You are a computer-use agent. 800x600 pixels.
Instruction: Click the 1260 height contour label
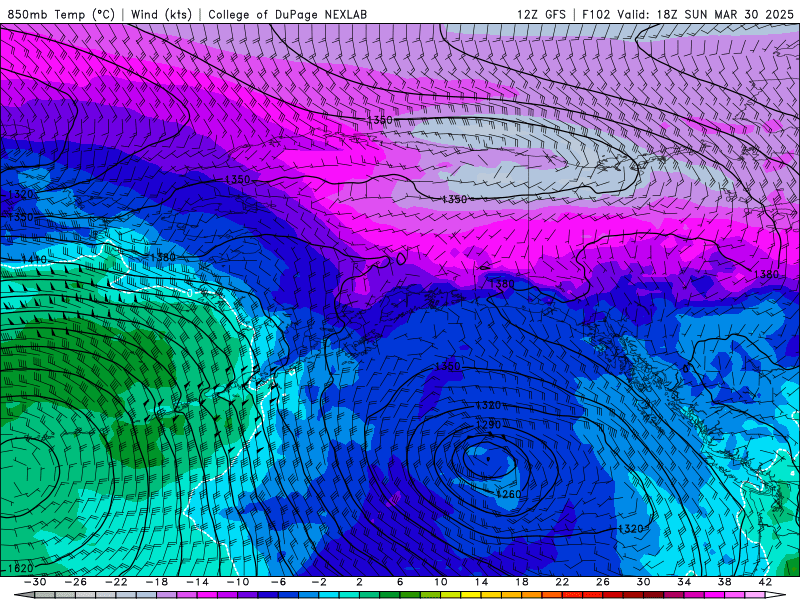509,494
